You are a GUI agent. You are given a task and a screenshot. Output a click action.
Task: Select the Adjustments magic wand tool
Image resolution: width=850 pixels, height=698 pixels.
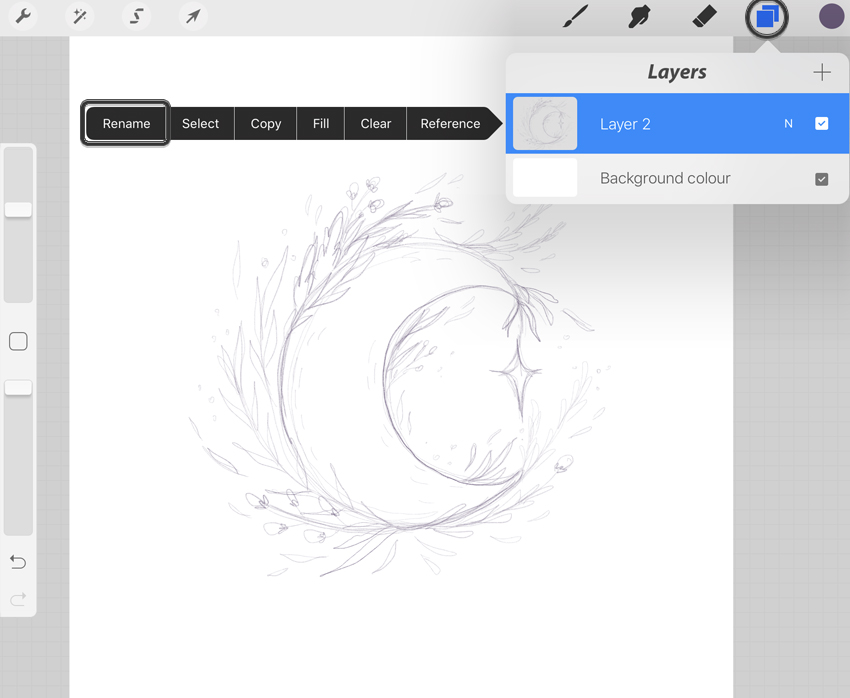click(x=79, y=16)
